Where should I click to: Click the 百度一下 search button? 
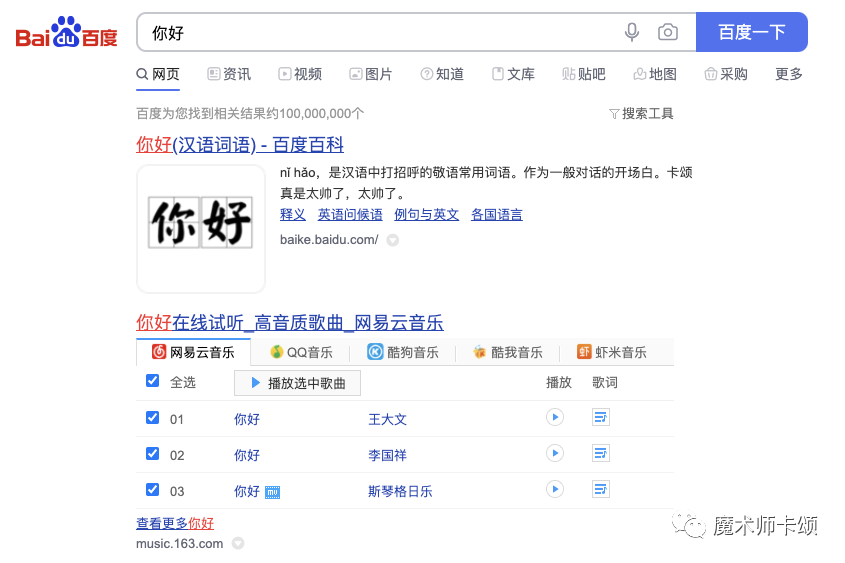pyautogui.click(x=752, y=32)
